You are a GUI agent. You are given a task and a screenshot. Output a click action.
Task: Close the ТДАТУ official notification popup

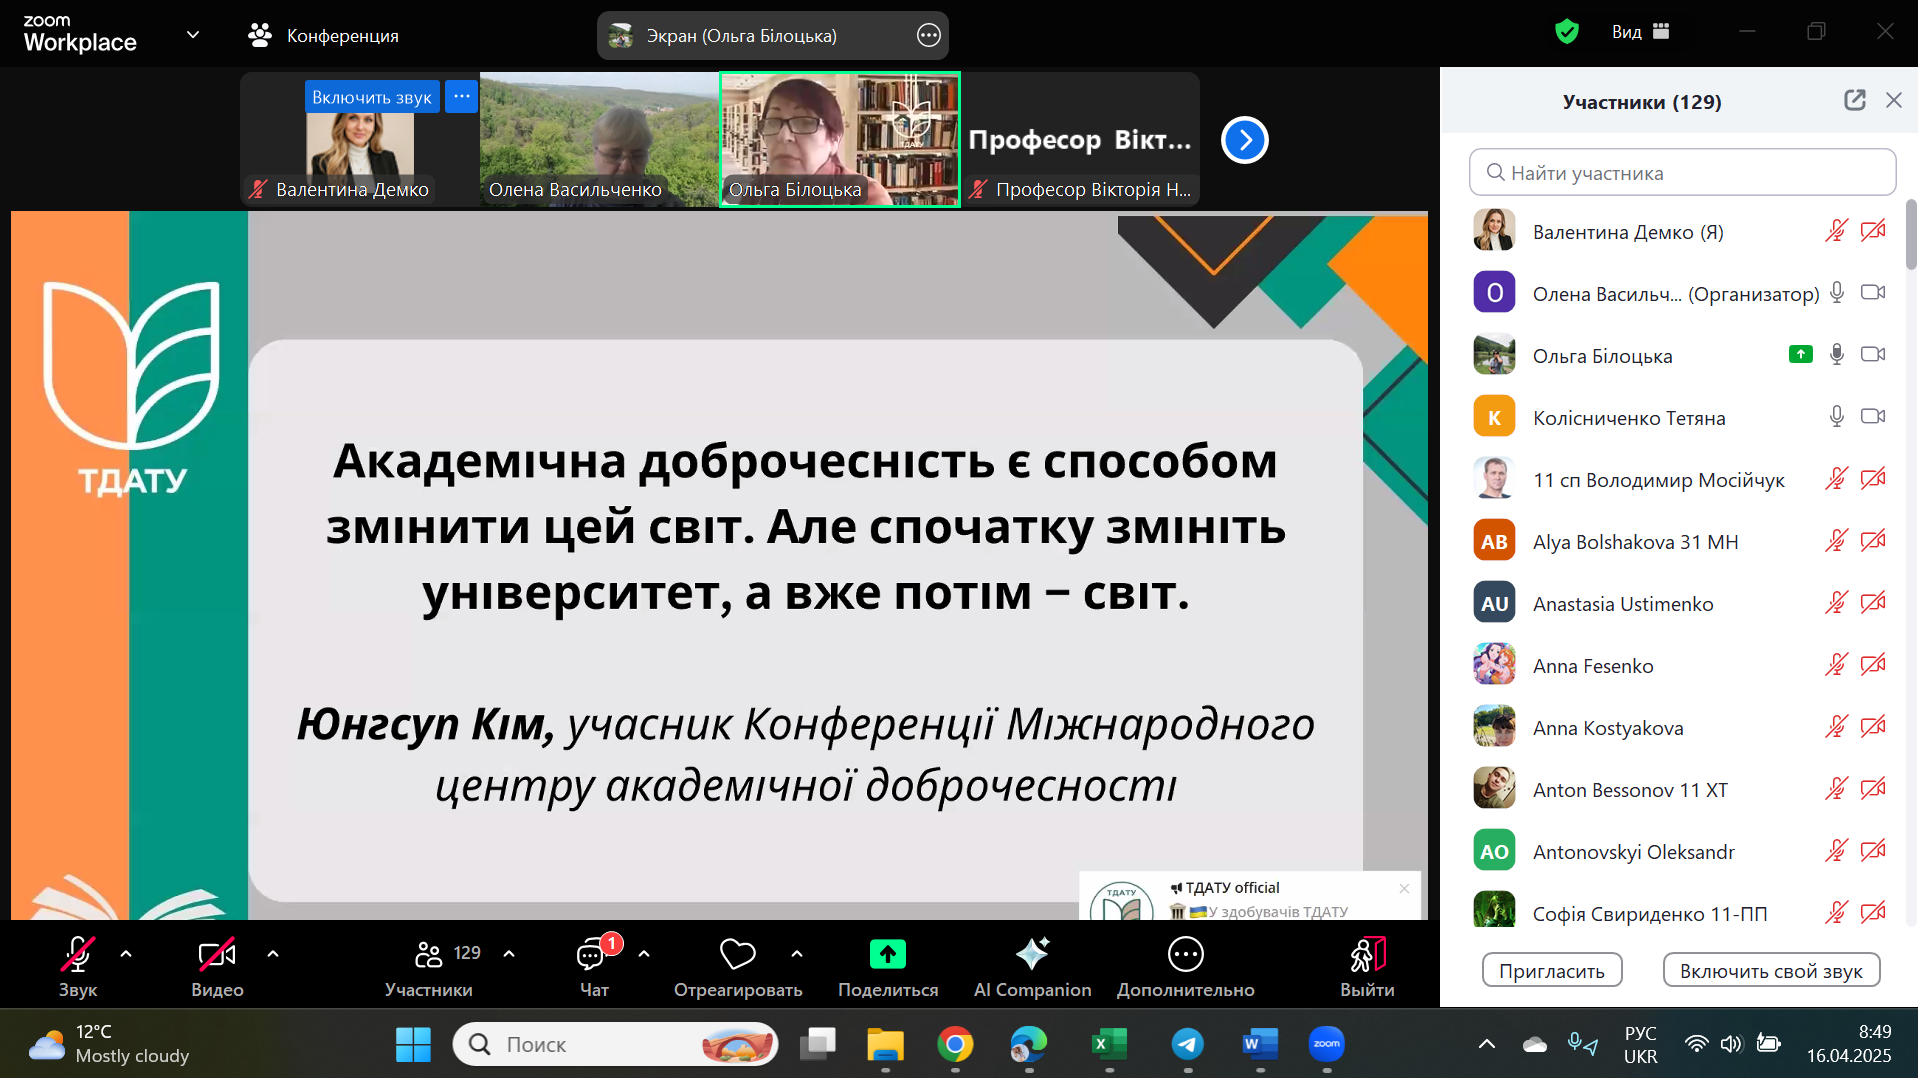(x=1404, y=888)
